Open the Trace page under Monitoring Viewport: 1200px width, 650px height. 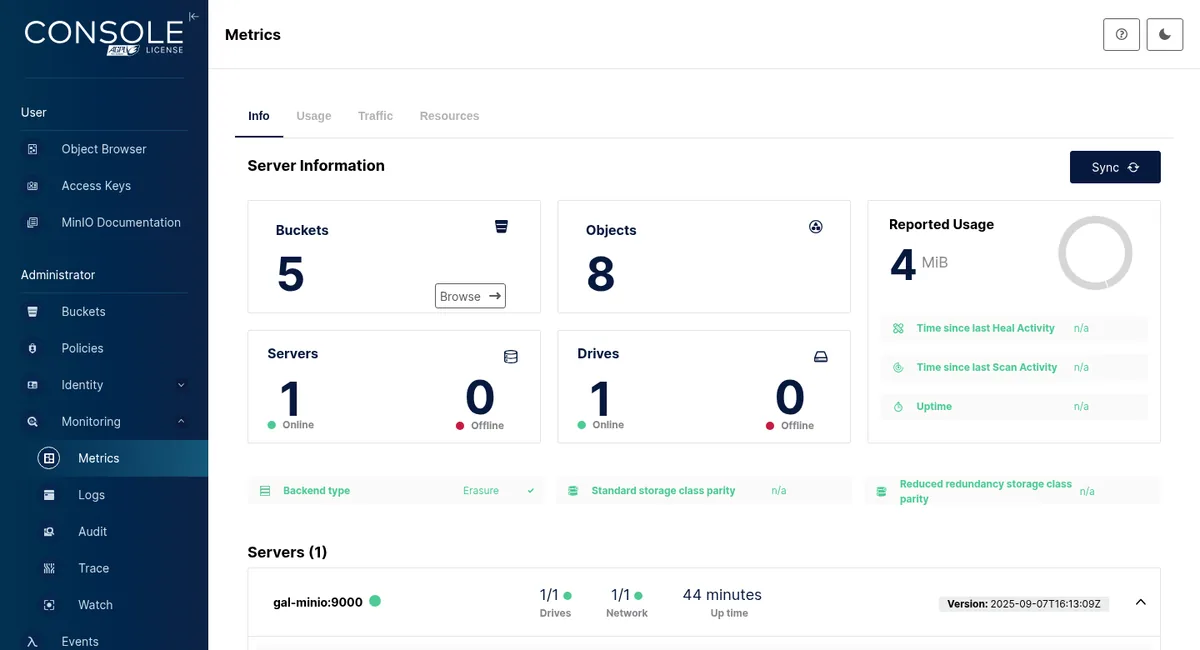click(94, 568)
